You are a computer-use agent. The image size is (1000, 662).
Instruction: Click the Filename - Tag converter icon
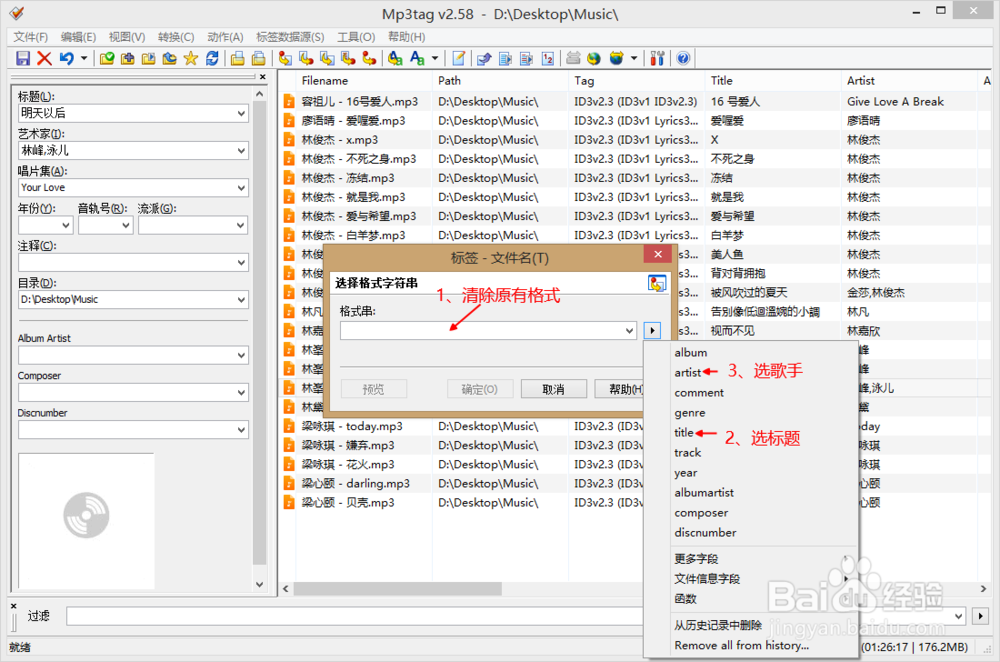(x=306, y=59)
